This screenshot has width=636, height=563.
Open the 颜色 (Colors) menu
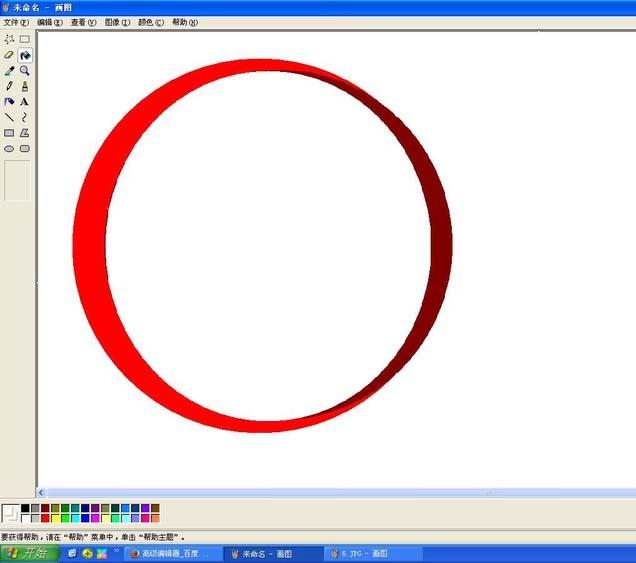coord(150,22)
